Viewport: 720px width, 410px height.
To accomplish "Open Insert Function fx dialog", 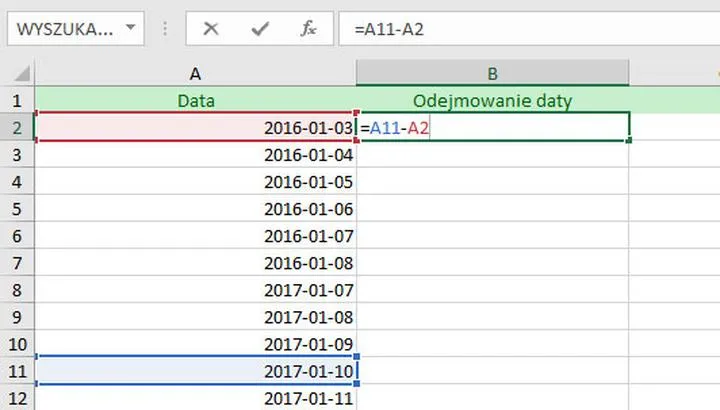I will click(x=309, y=28).
